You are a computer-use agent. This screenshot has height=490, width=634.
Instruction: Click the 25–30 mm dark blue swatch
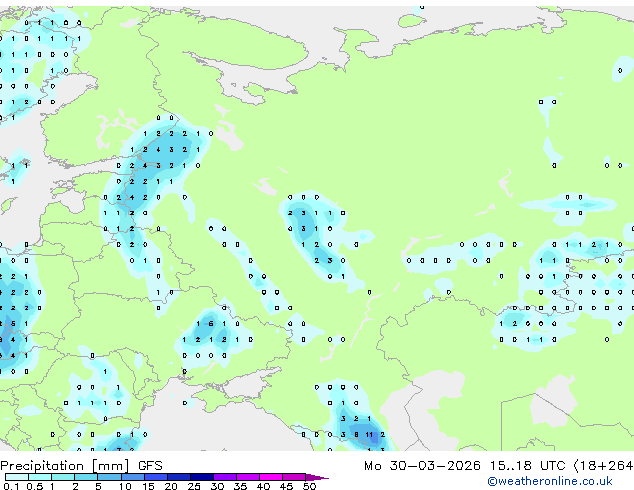point(201,477)
